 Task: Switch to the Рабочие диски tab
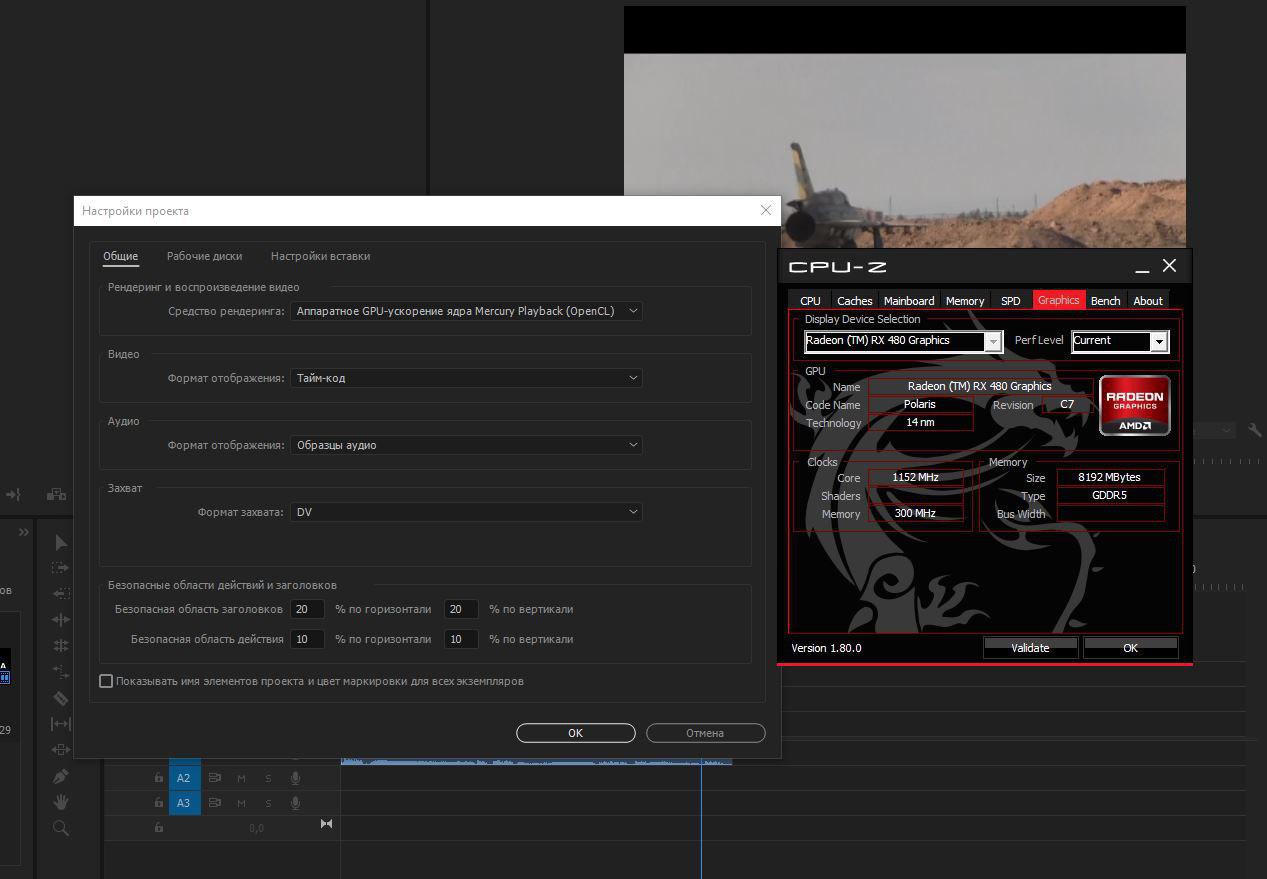[x=204, y=256]
